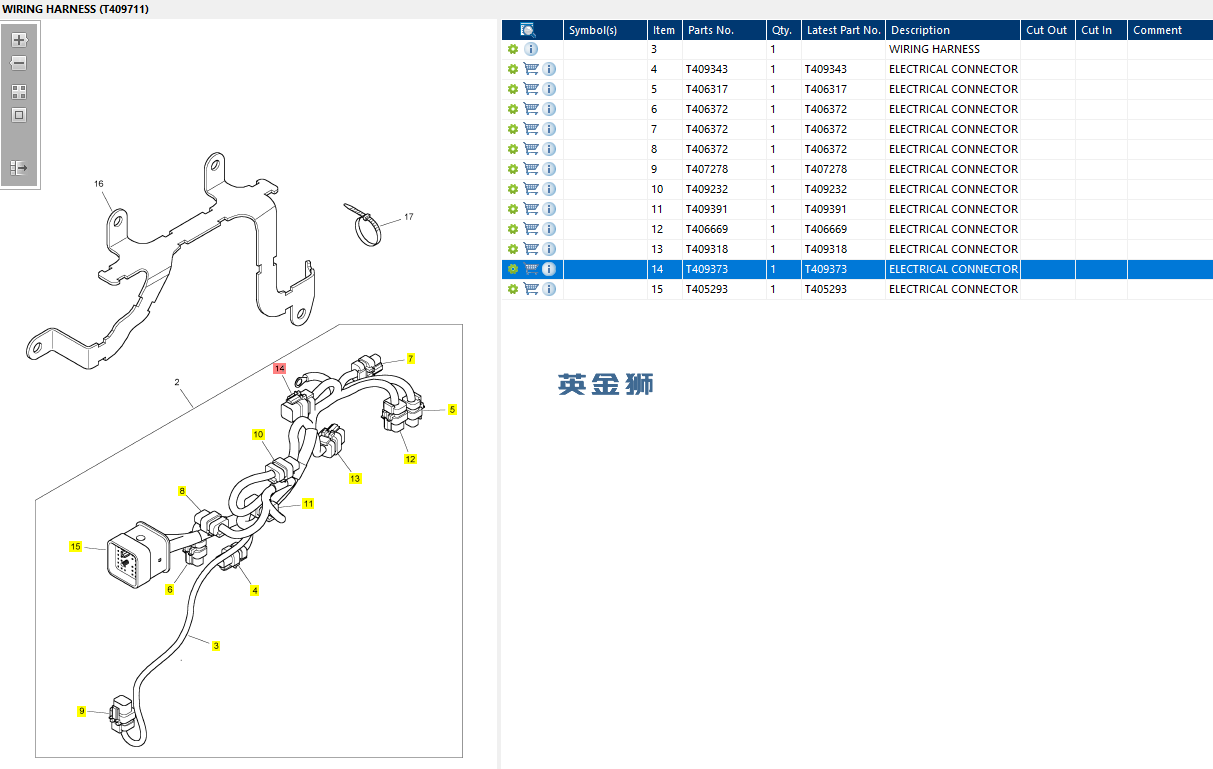The image size is (1213, 769).
Task: Click green gear icon for item 9
Action: 513,169
